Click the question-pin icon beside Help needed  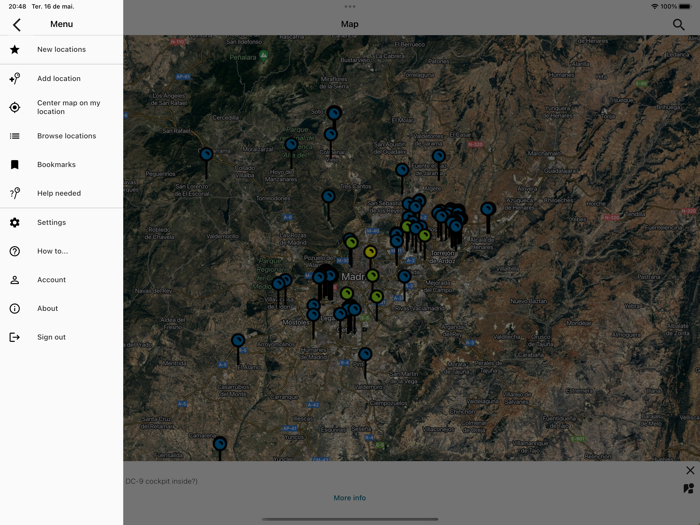point(15,193)
